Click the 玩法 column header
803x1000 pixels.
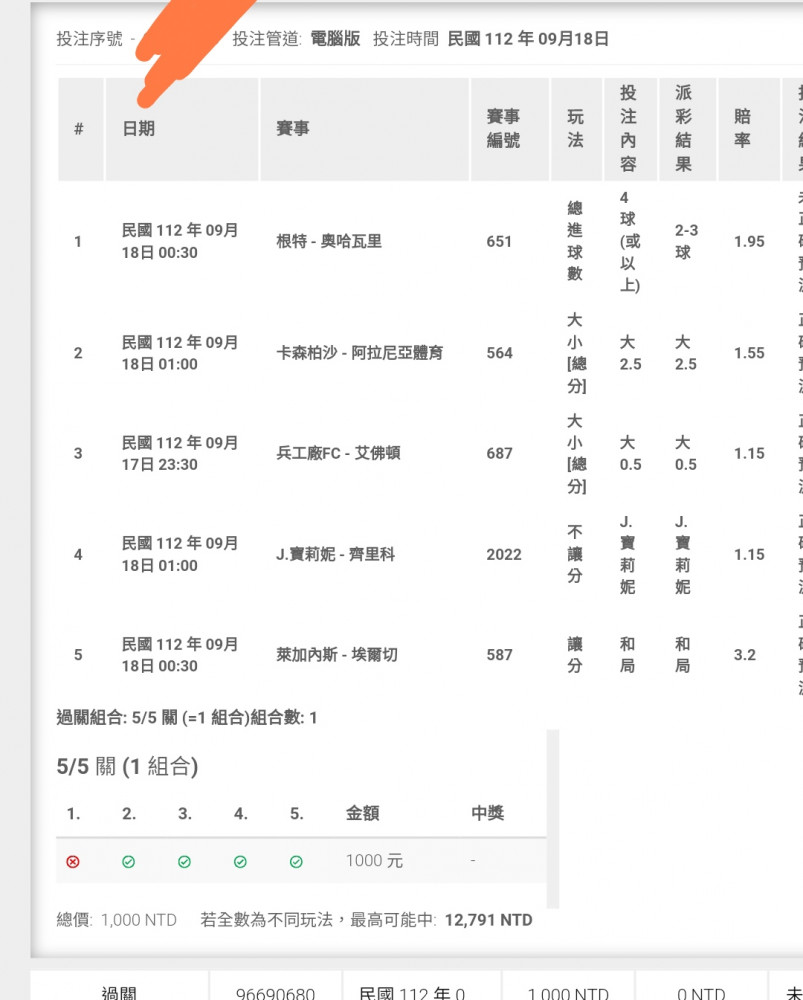[x=575, y=129]
